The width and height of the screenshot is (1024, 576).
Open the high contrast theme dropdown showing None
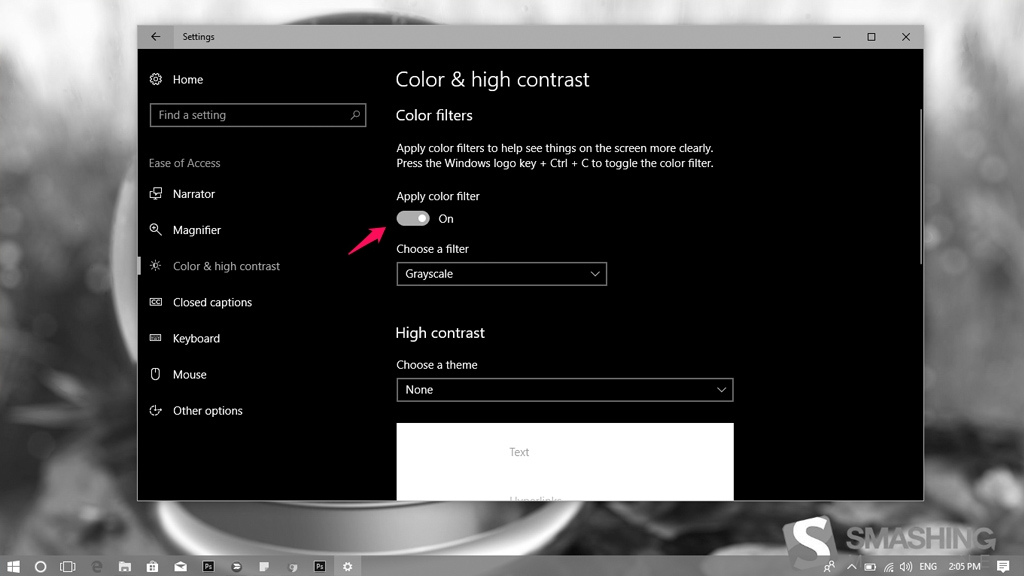point(565,390)
